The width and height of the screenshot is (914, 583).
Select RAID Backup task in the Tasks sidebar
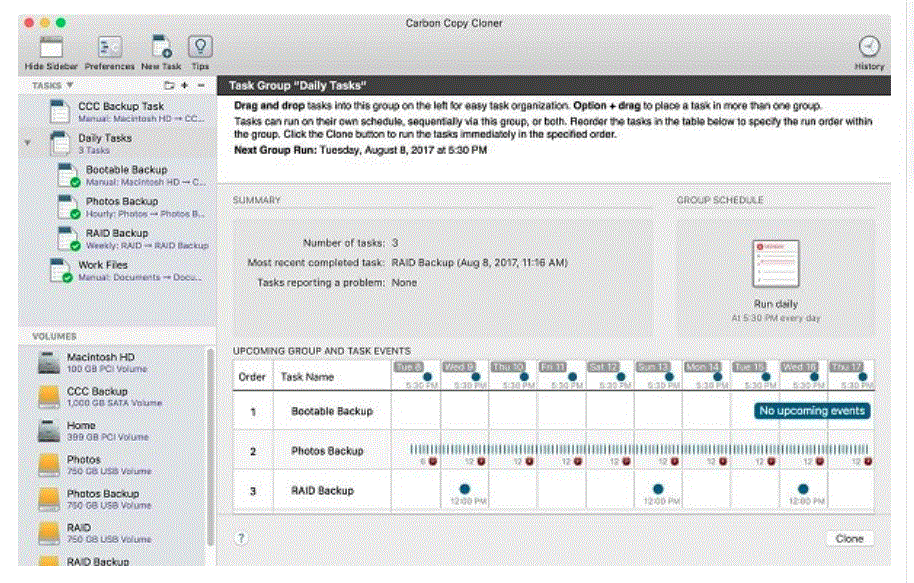[x=117, y=238]
